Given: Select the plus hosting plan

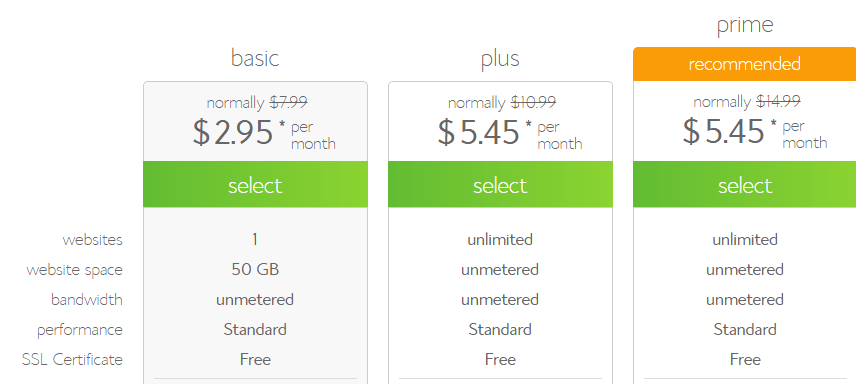Looking at the screenshot, I should 500,185.
